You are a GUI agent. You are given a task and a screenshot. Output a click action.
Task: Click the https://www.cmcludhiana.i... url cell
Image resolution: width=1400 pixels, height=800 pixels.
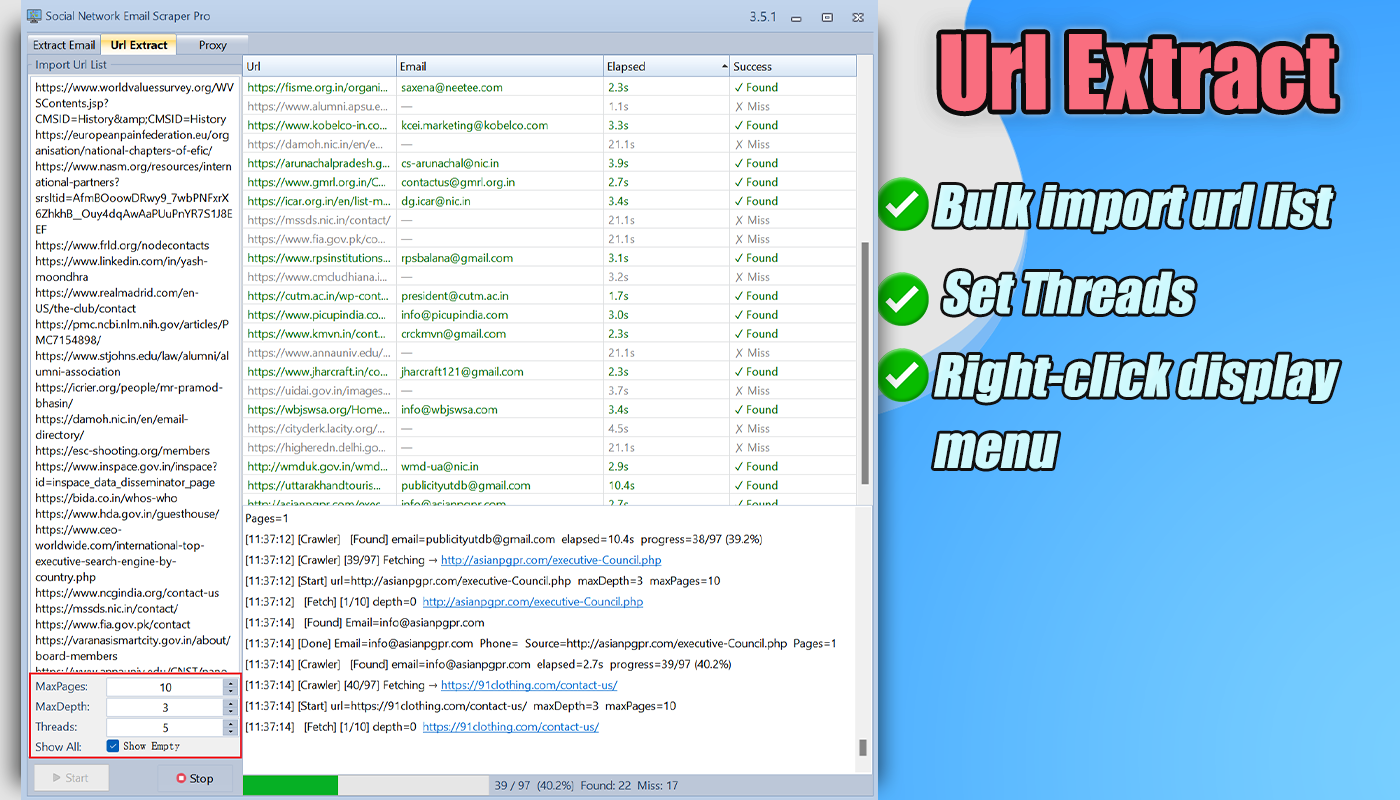319,277
